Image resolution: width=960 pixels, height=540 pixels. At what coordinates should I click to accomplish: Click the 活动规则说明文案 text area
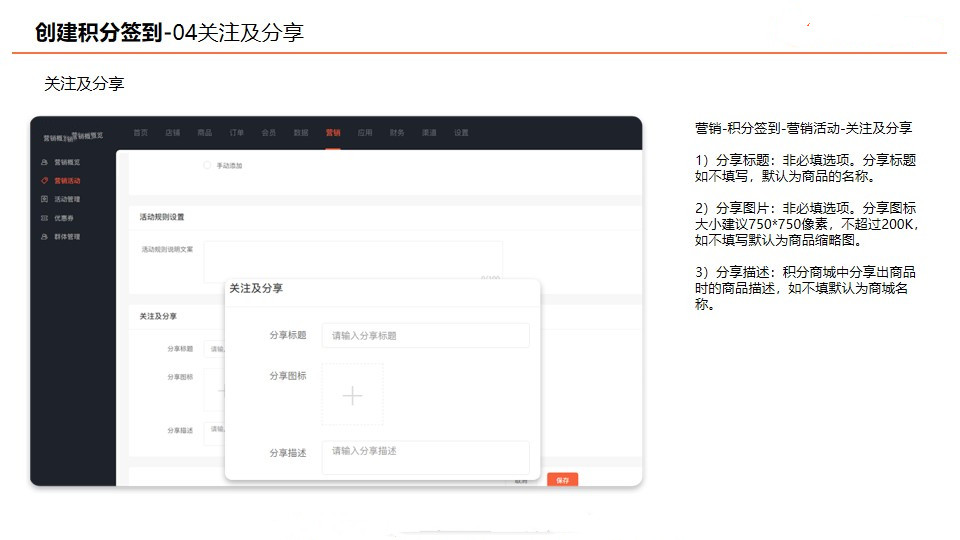pyautogui.click(x=353, y=261)
